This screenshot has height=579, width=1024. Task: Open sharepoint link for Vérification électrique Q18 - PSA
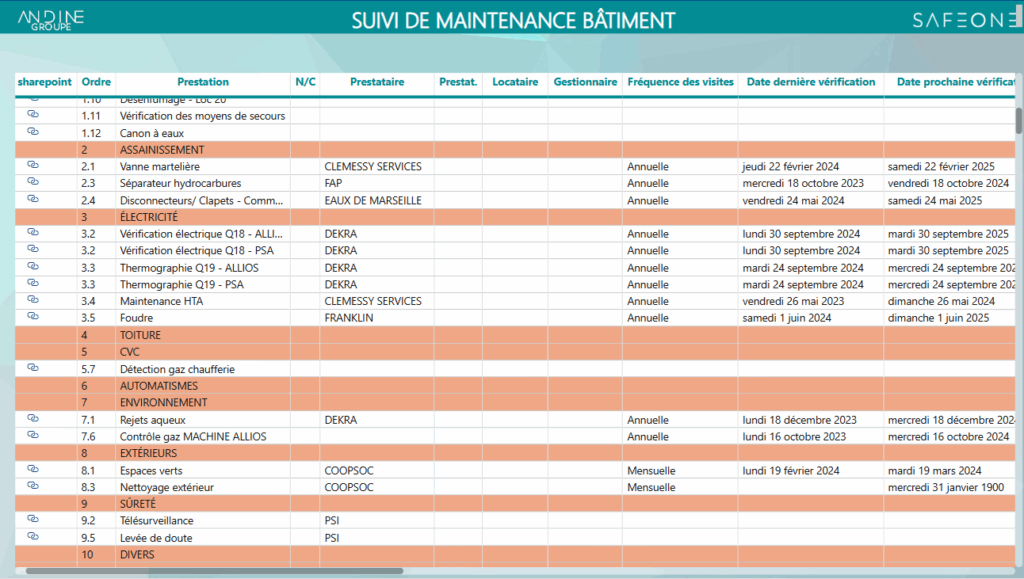point(33,249)
